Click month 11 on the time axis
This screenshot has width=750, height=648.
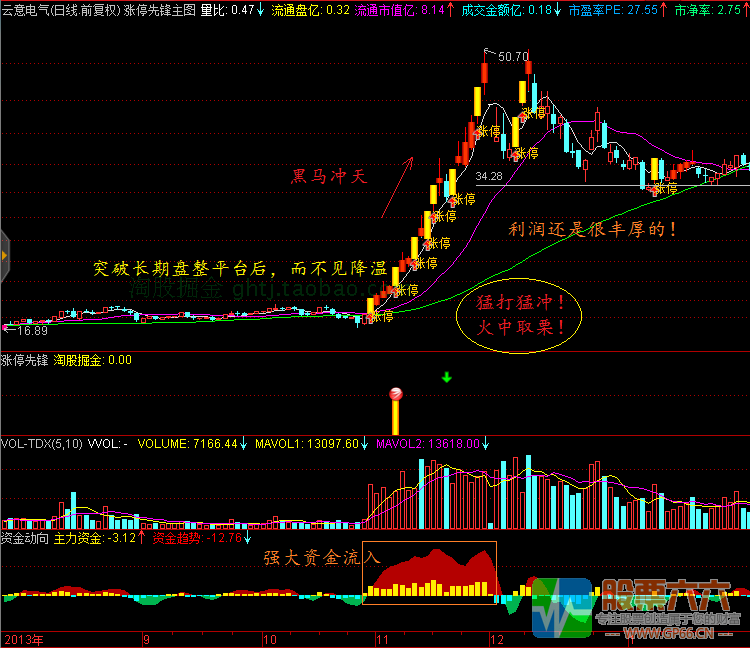pyautogui.click(x=381, y=638)
